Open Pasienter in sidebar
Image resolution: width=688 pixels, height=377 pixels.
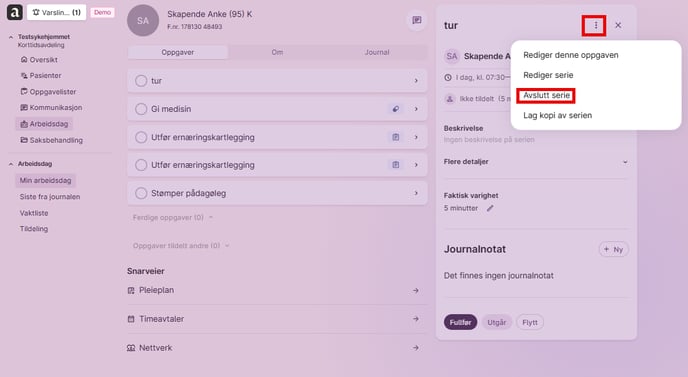click(41, 75)
